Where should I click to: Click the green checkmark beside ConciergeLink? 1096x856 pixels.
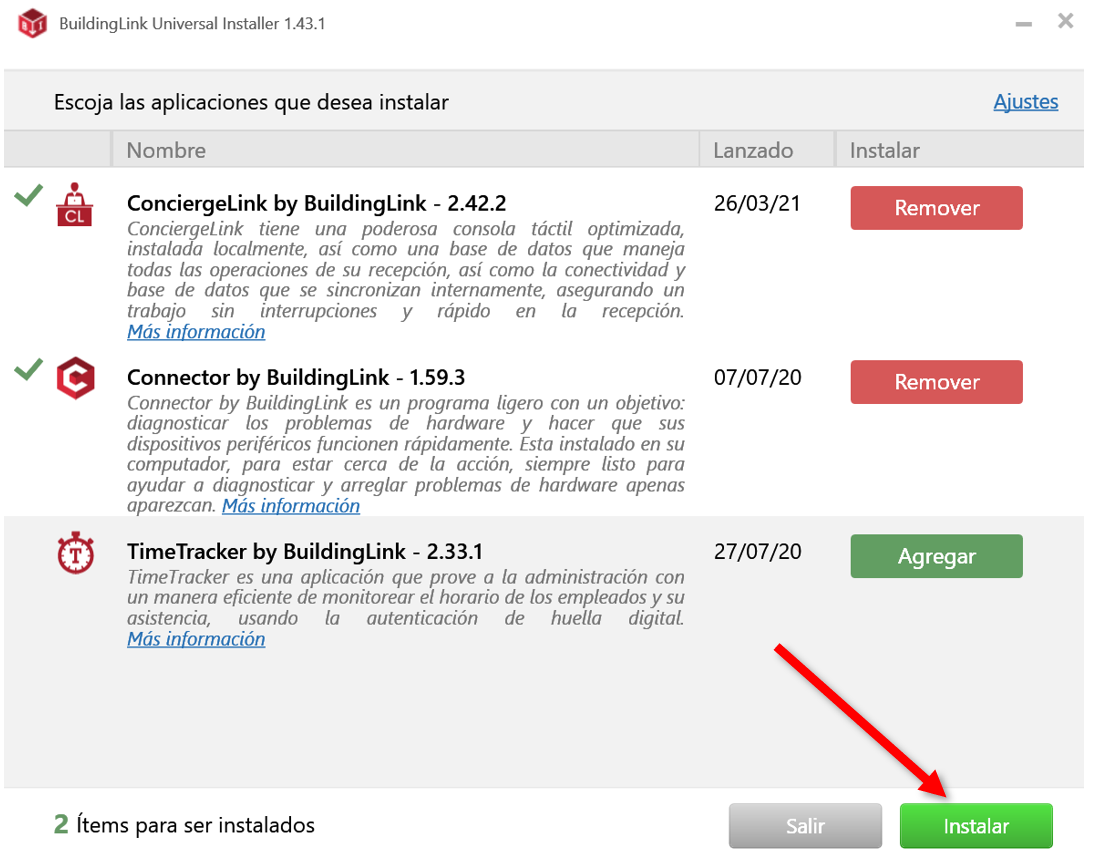click(x=29, y=195)
